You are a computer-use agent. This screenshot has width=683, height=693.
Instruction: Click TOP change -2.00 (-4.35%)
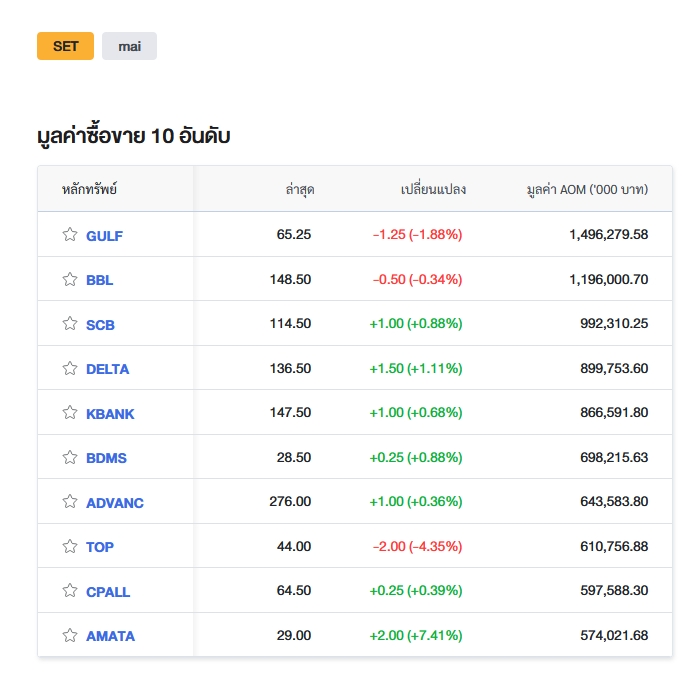click(x=417, y=546)
